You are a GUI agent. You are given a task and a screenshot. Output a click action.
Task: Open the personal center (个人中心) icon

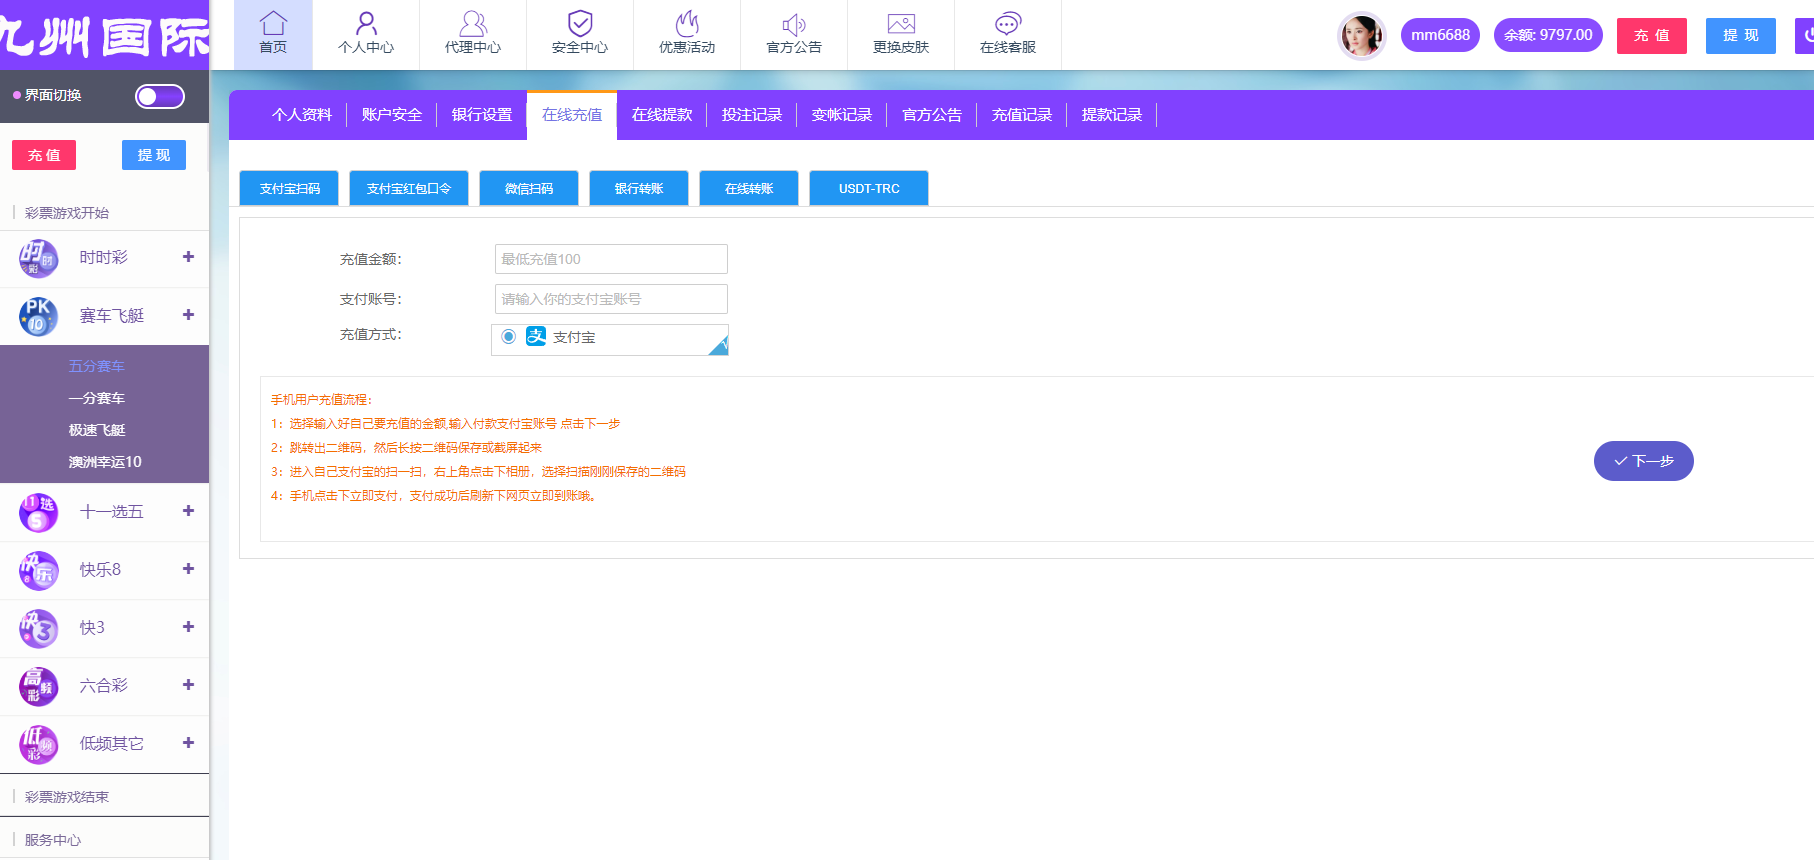[366, 24]
